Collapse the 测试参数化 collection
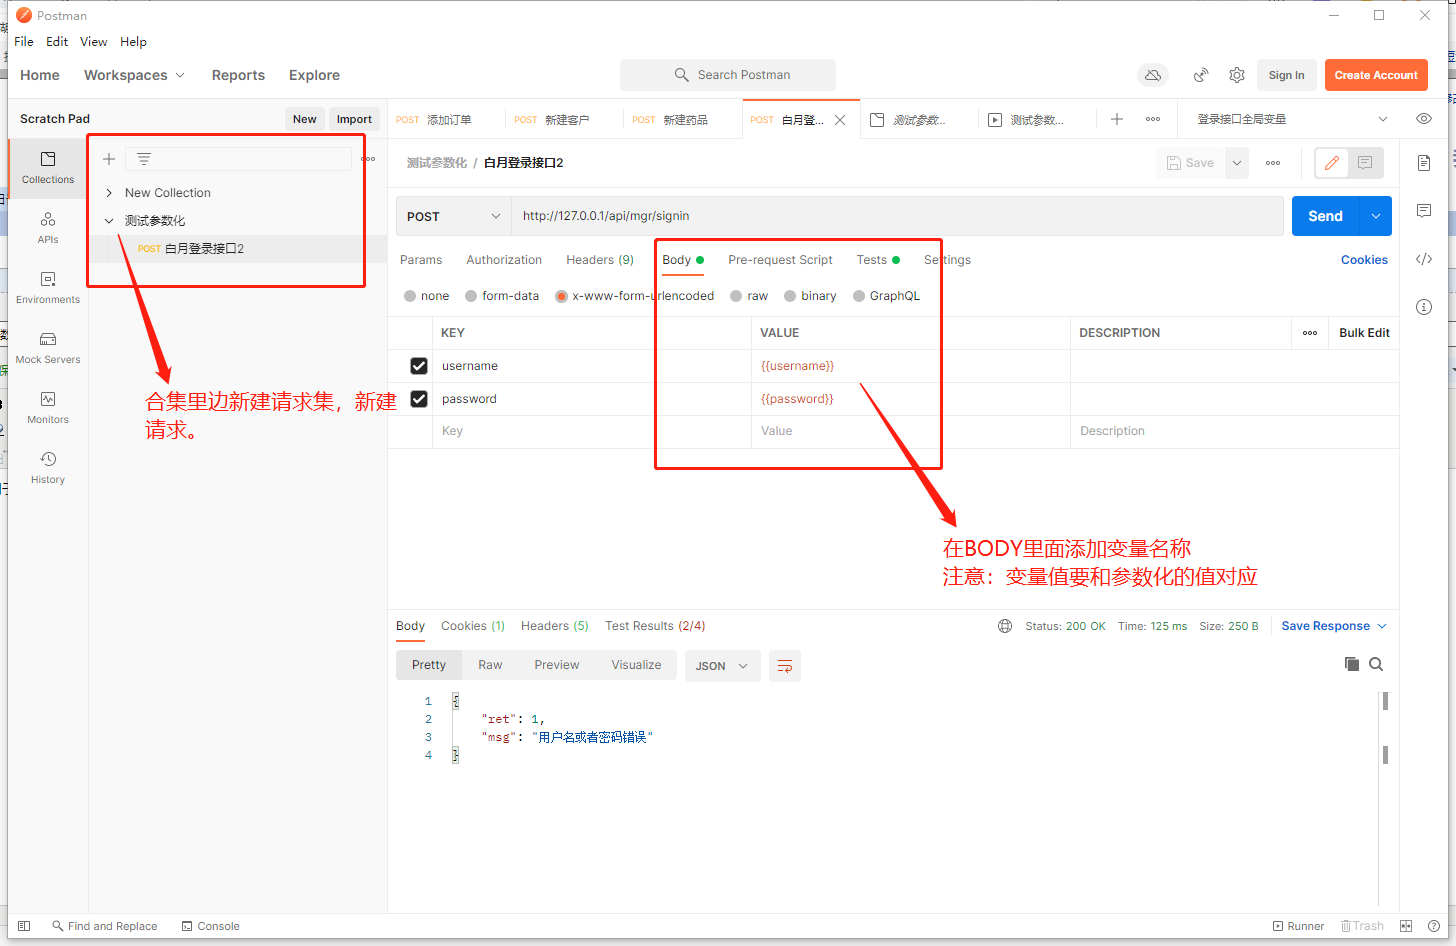This screenshot has width=1456, height=946. pyautogui.click(x=109, y=221)
